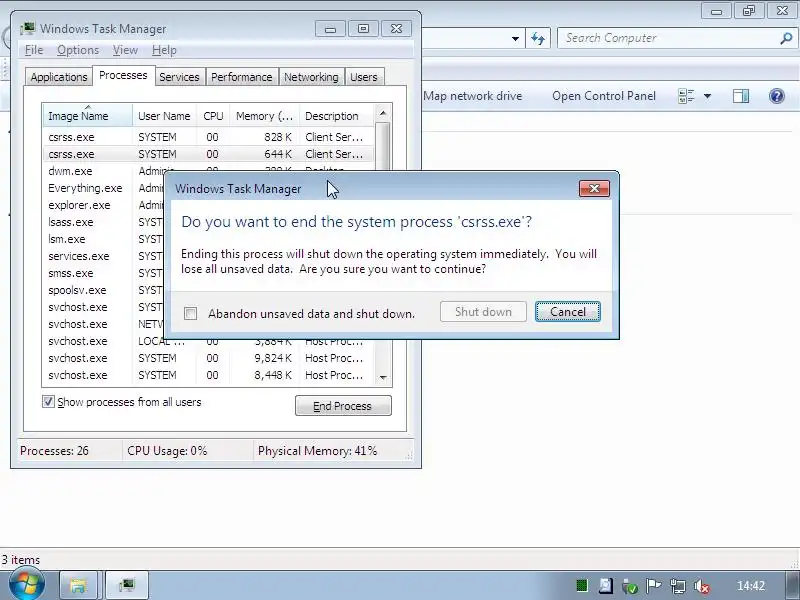Open Explorer help with the question mark icon
Viewport: 800px width, 600px height.
pyautogui.click(x=777, y=96)
